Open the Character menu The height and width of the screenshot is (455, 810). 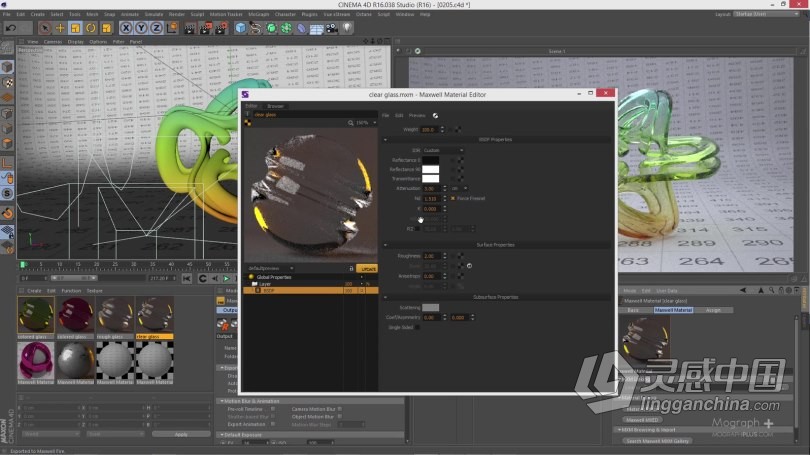point(285,14)
